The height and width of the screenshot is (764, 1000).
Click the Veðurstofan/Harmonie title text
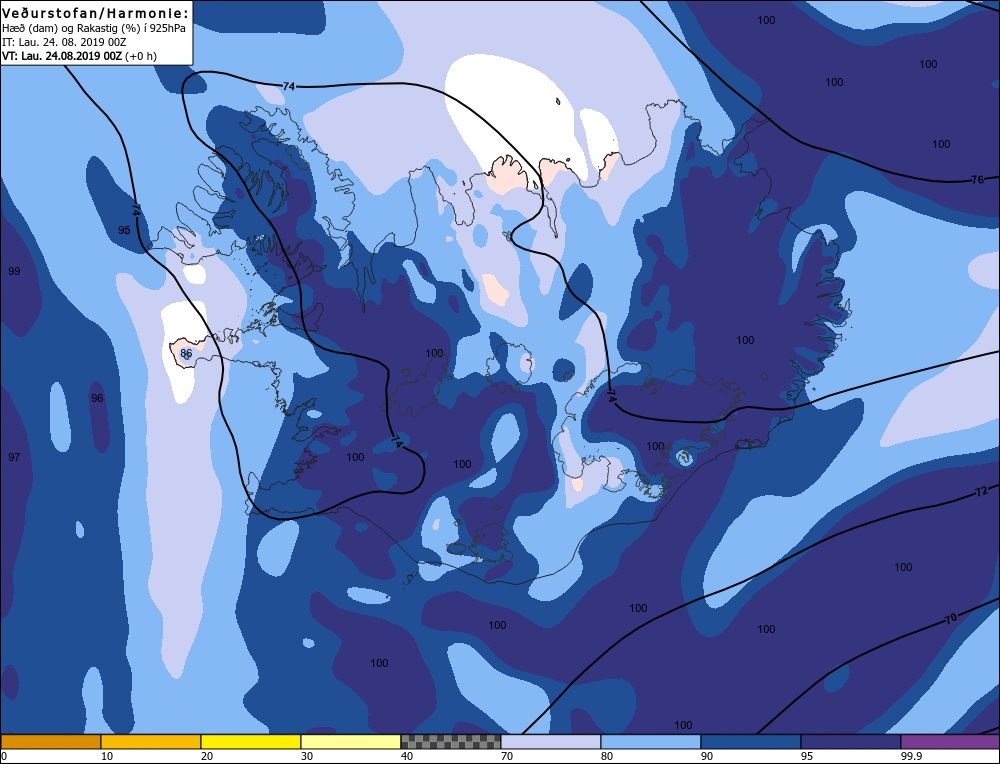pyautogui.click(x=96, y=12)
